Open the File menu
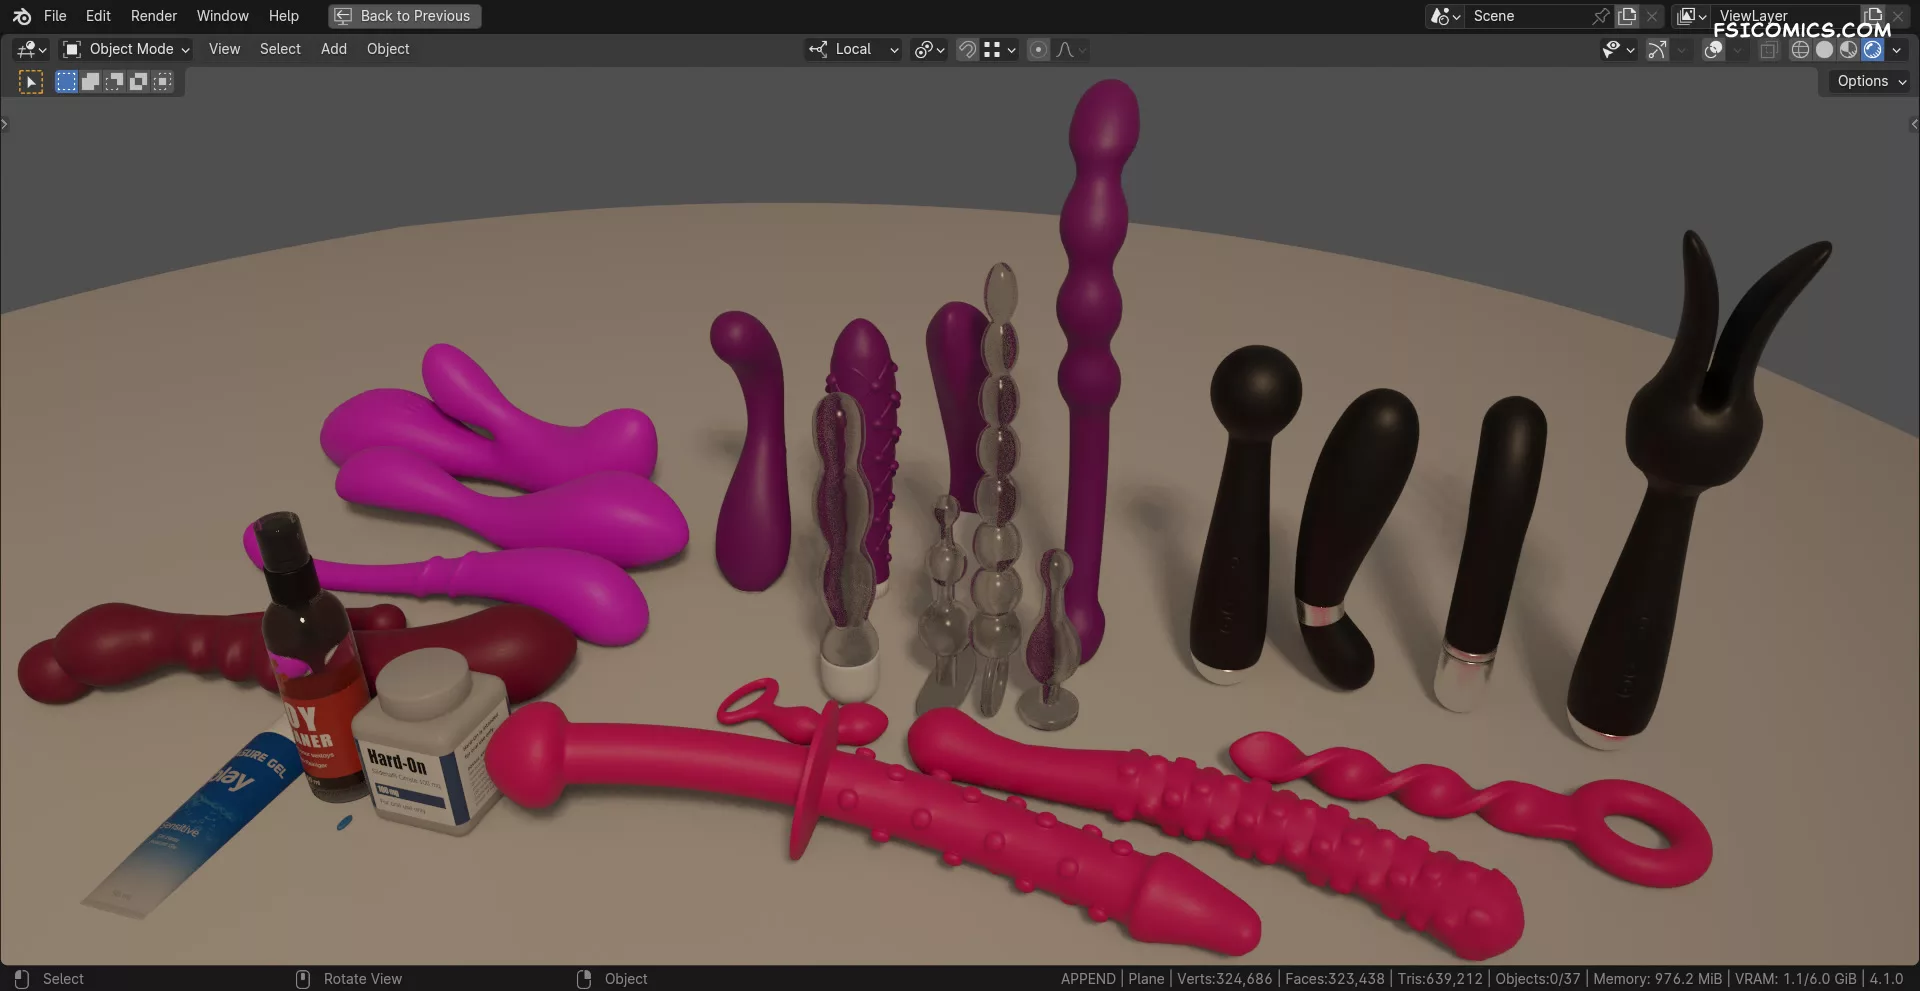 tap(55, 16)
